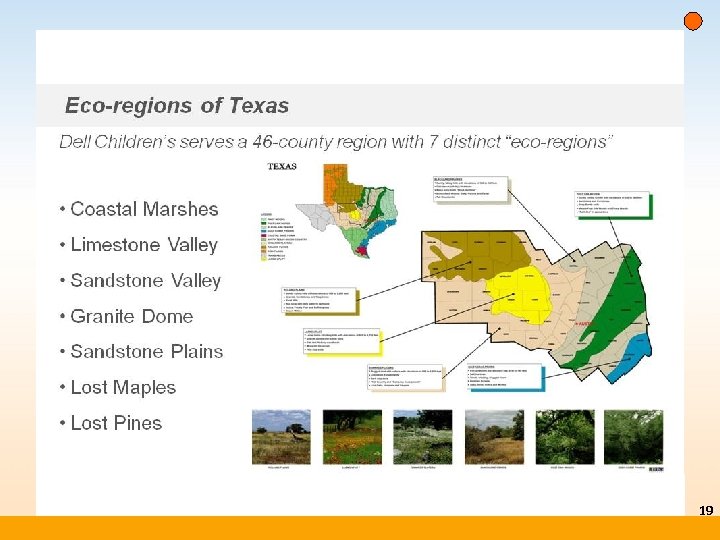Select the 'Sandstone Valley' bullet
This screenshot has height=540, width=720.
pos(141,281)
